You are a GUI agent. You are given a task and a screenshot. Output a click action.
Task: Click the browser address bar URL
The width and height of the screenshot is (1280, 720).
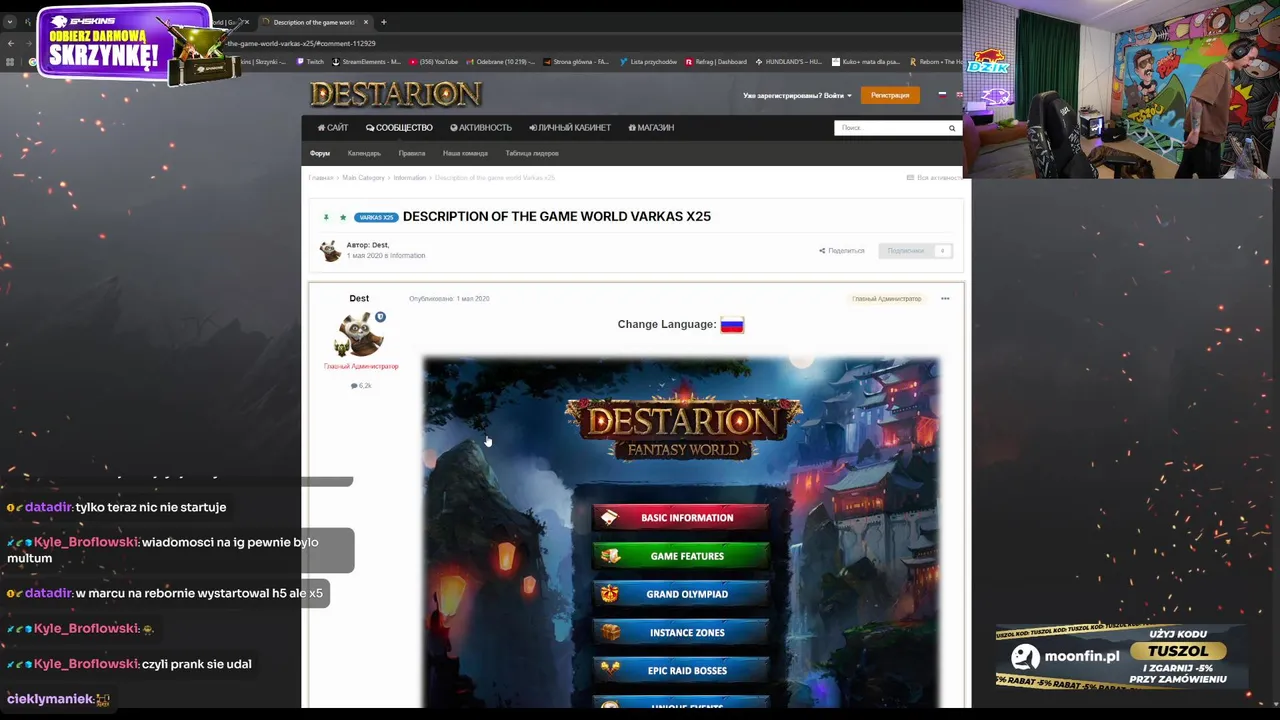pos(300,43)
